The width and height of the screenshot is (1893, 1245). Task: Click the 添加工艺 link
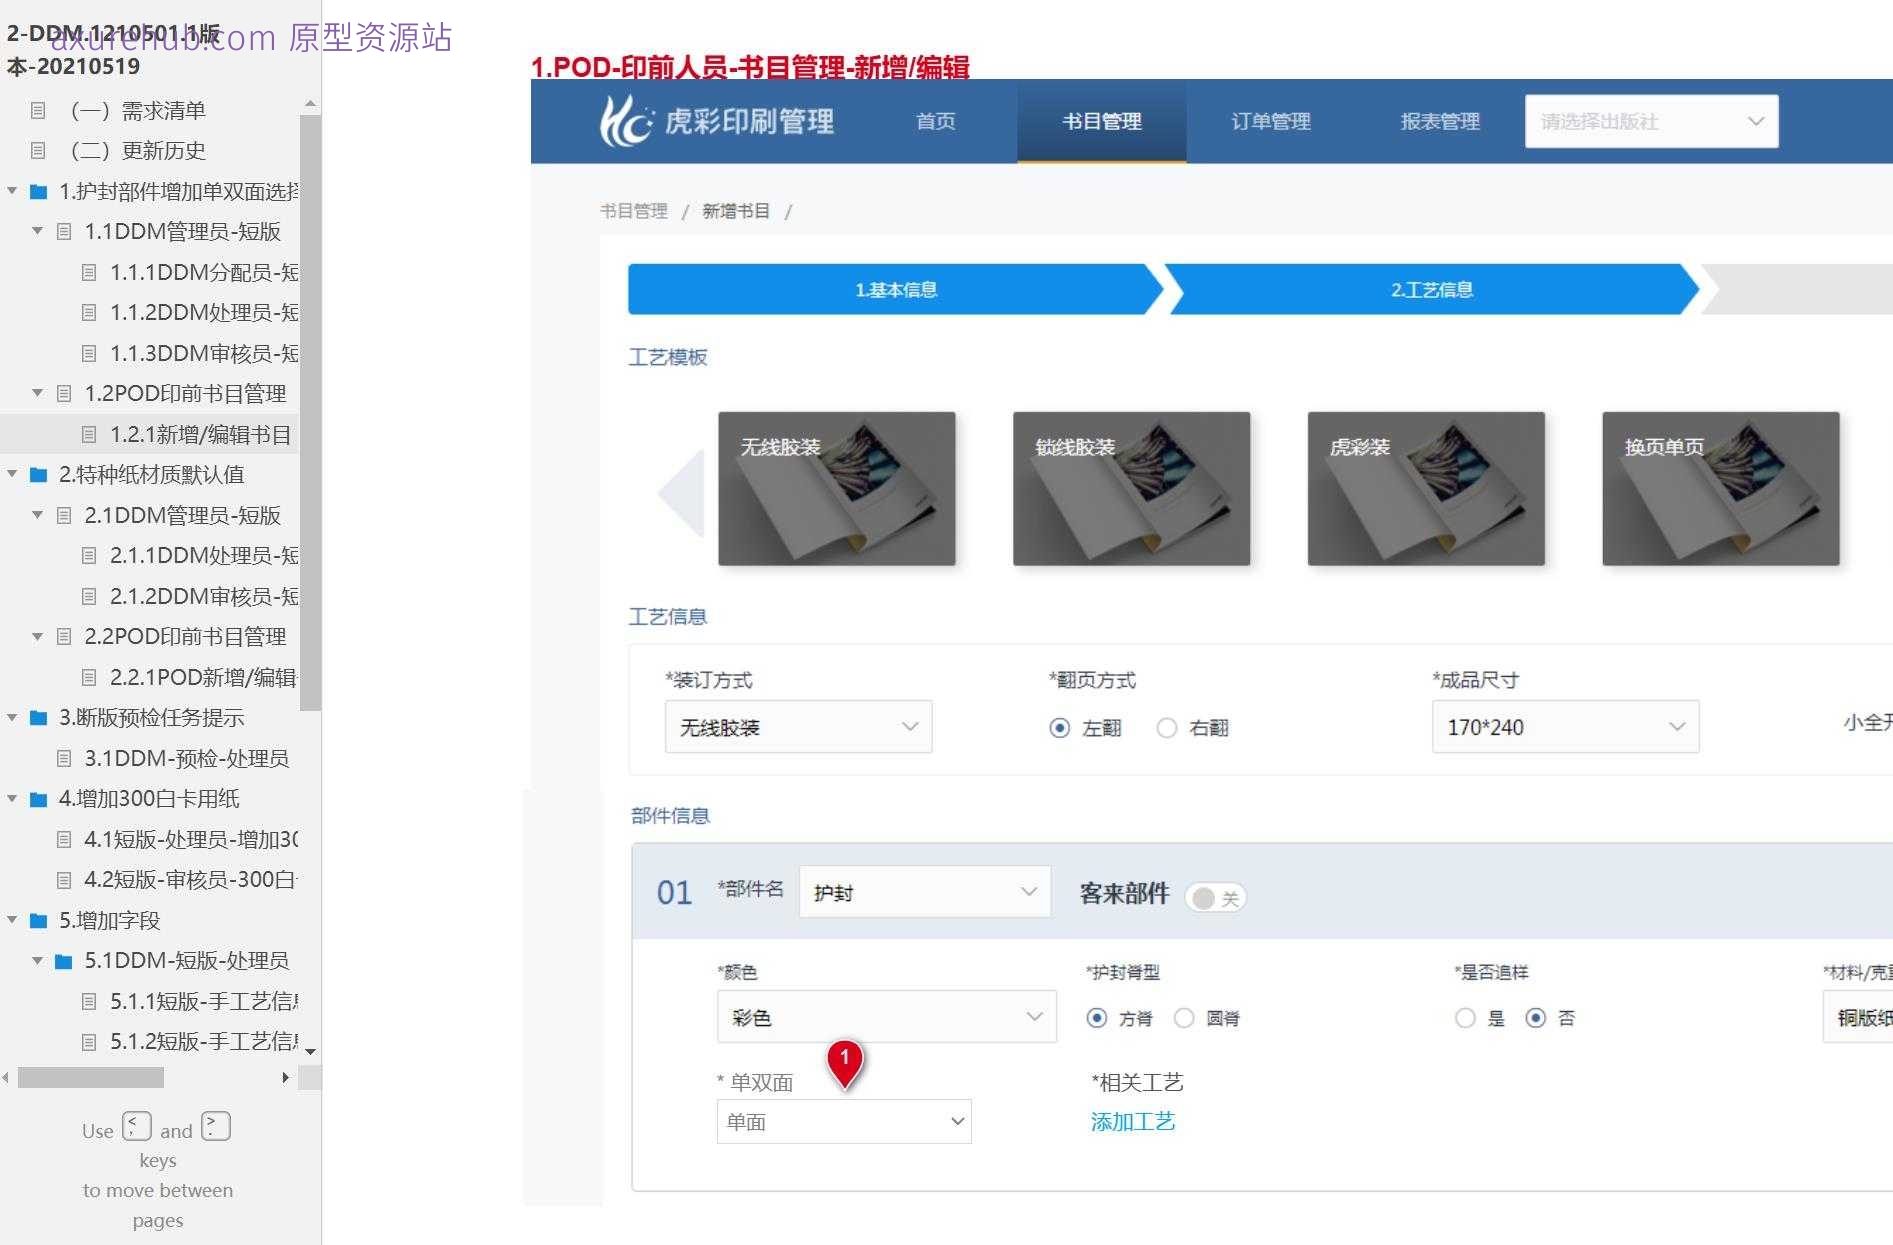click(1132, 1121)
